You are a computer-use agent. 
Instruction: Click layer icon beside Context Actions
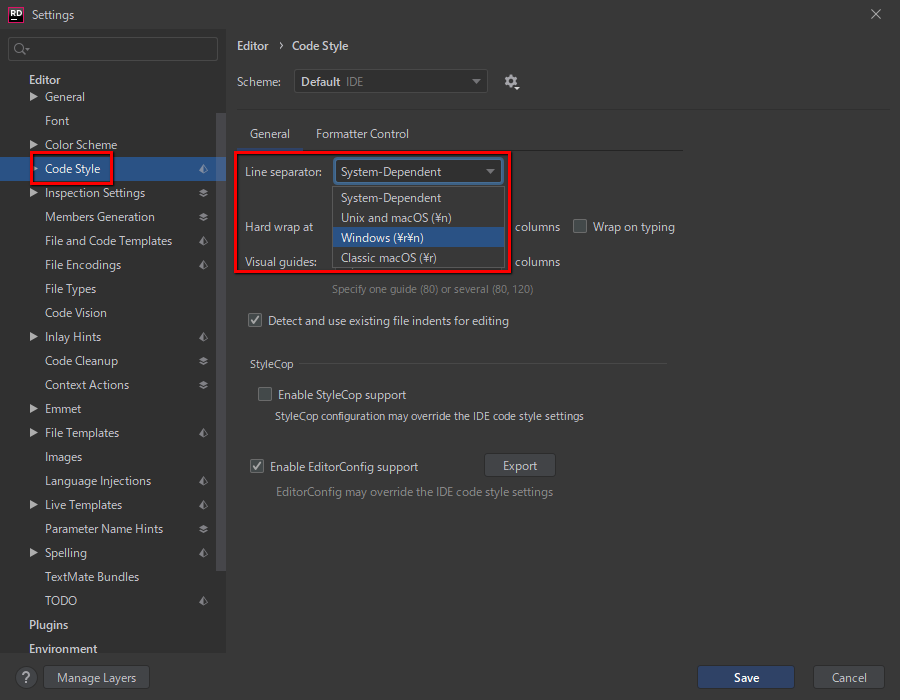click(203, 385)
